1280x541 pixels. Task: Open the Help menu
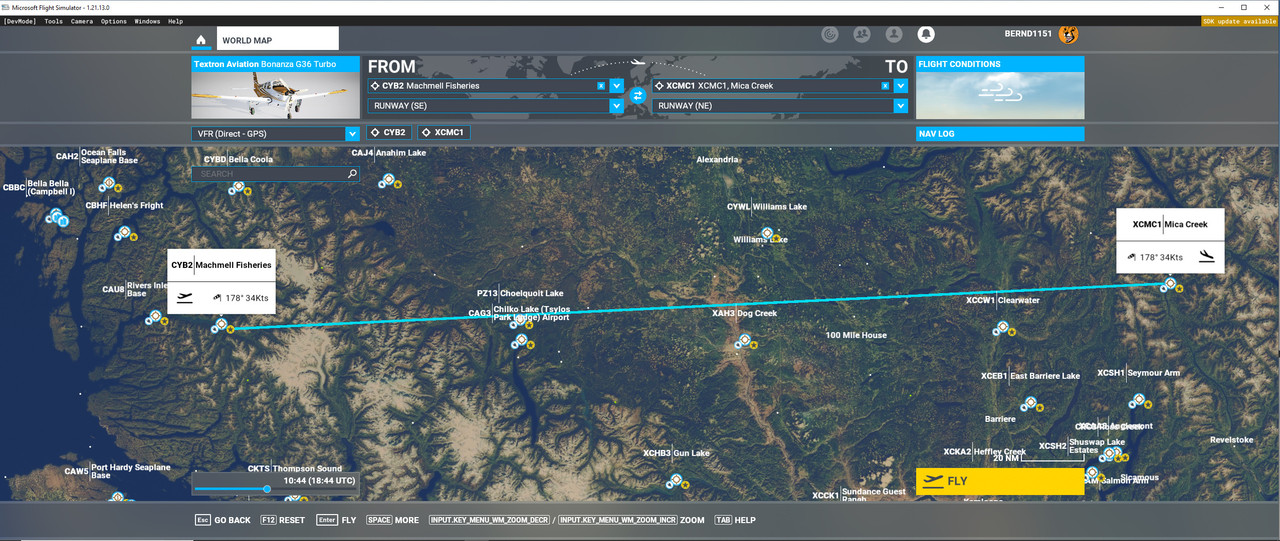[x=176, y=21]
